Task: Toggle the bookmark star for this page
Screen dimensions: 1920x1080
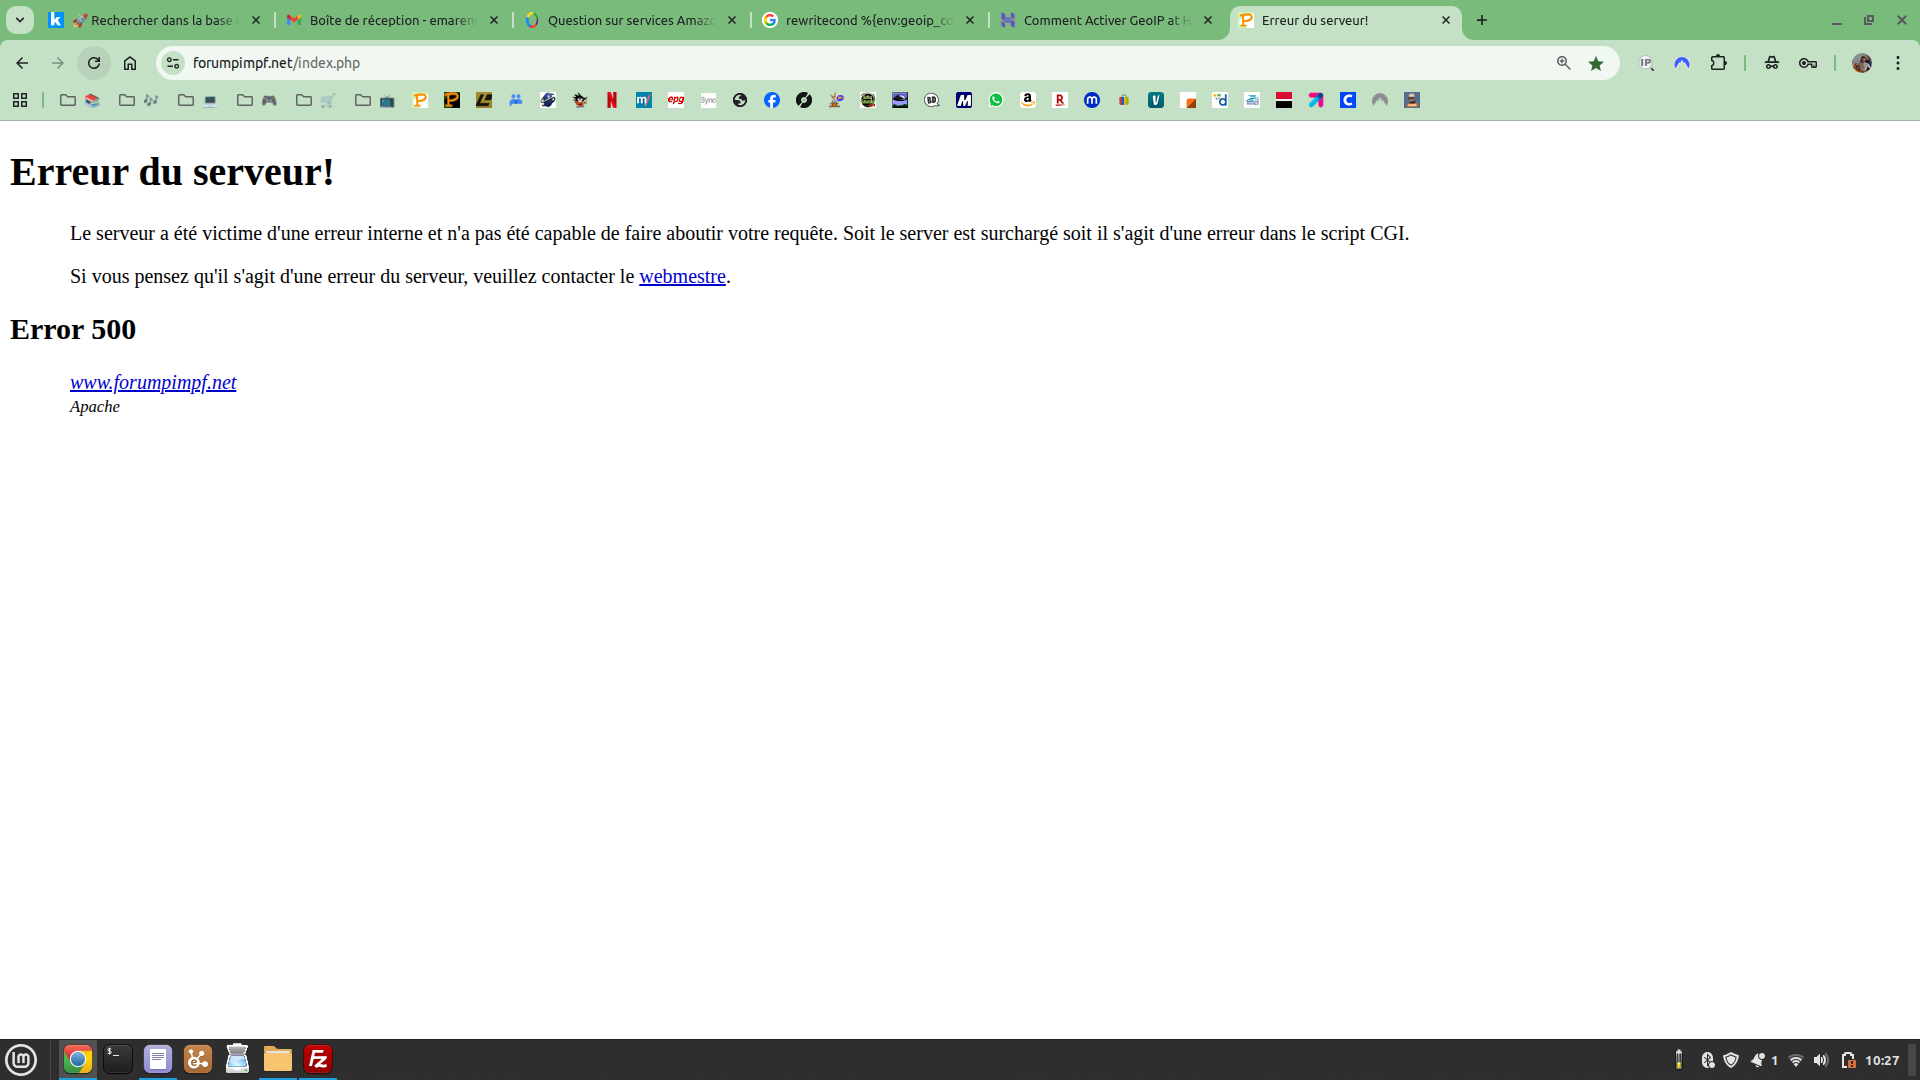Action: coord(1596,63)
